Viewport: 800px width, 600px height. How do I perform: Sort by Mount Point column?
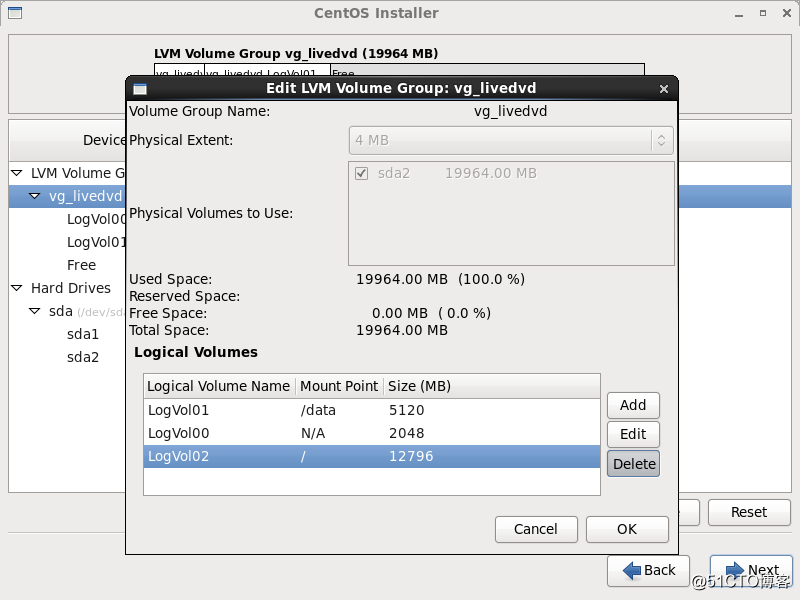339,386
